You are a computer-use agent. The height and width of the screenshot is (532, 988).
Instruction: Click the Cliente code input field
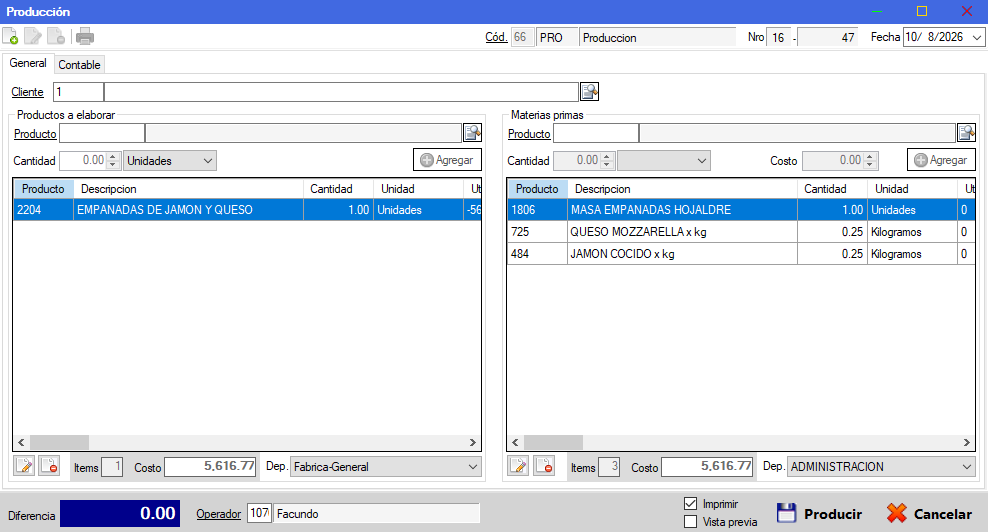click(78, 92)
